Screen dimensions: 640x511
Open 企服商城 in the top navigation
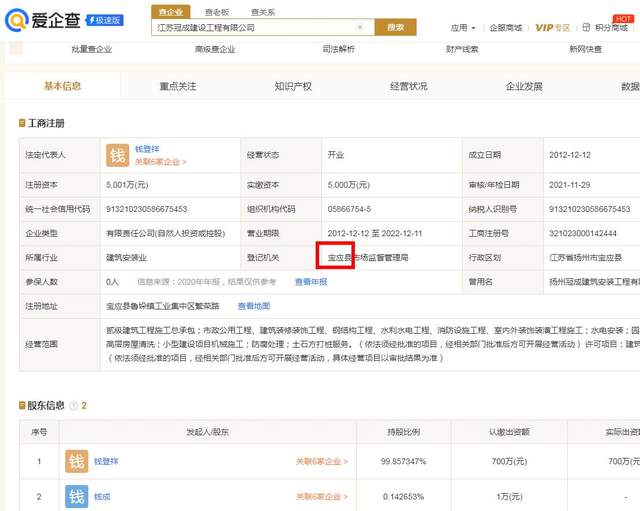[506, 28]
